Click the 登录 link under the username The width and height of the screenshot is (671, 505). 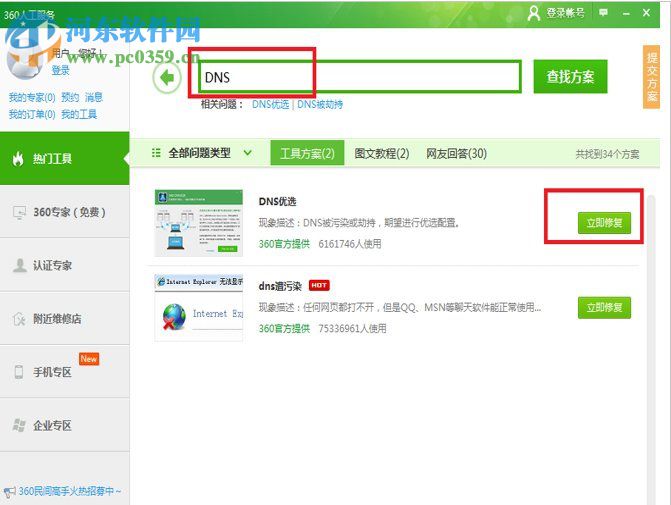click(61, 71)
